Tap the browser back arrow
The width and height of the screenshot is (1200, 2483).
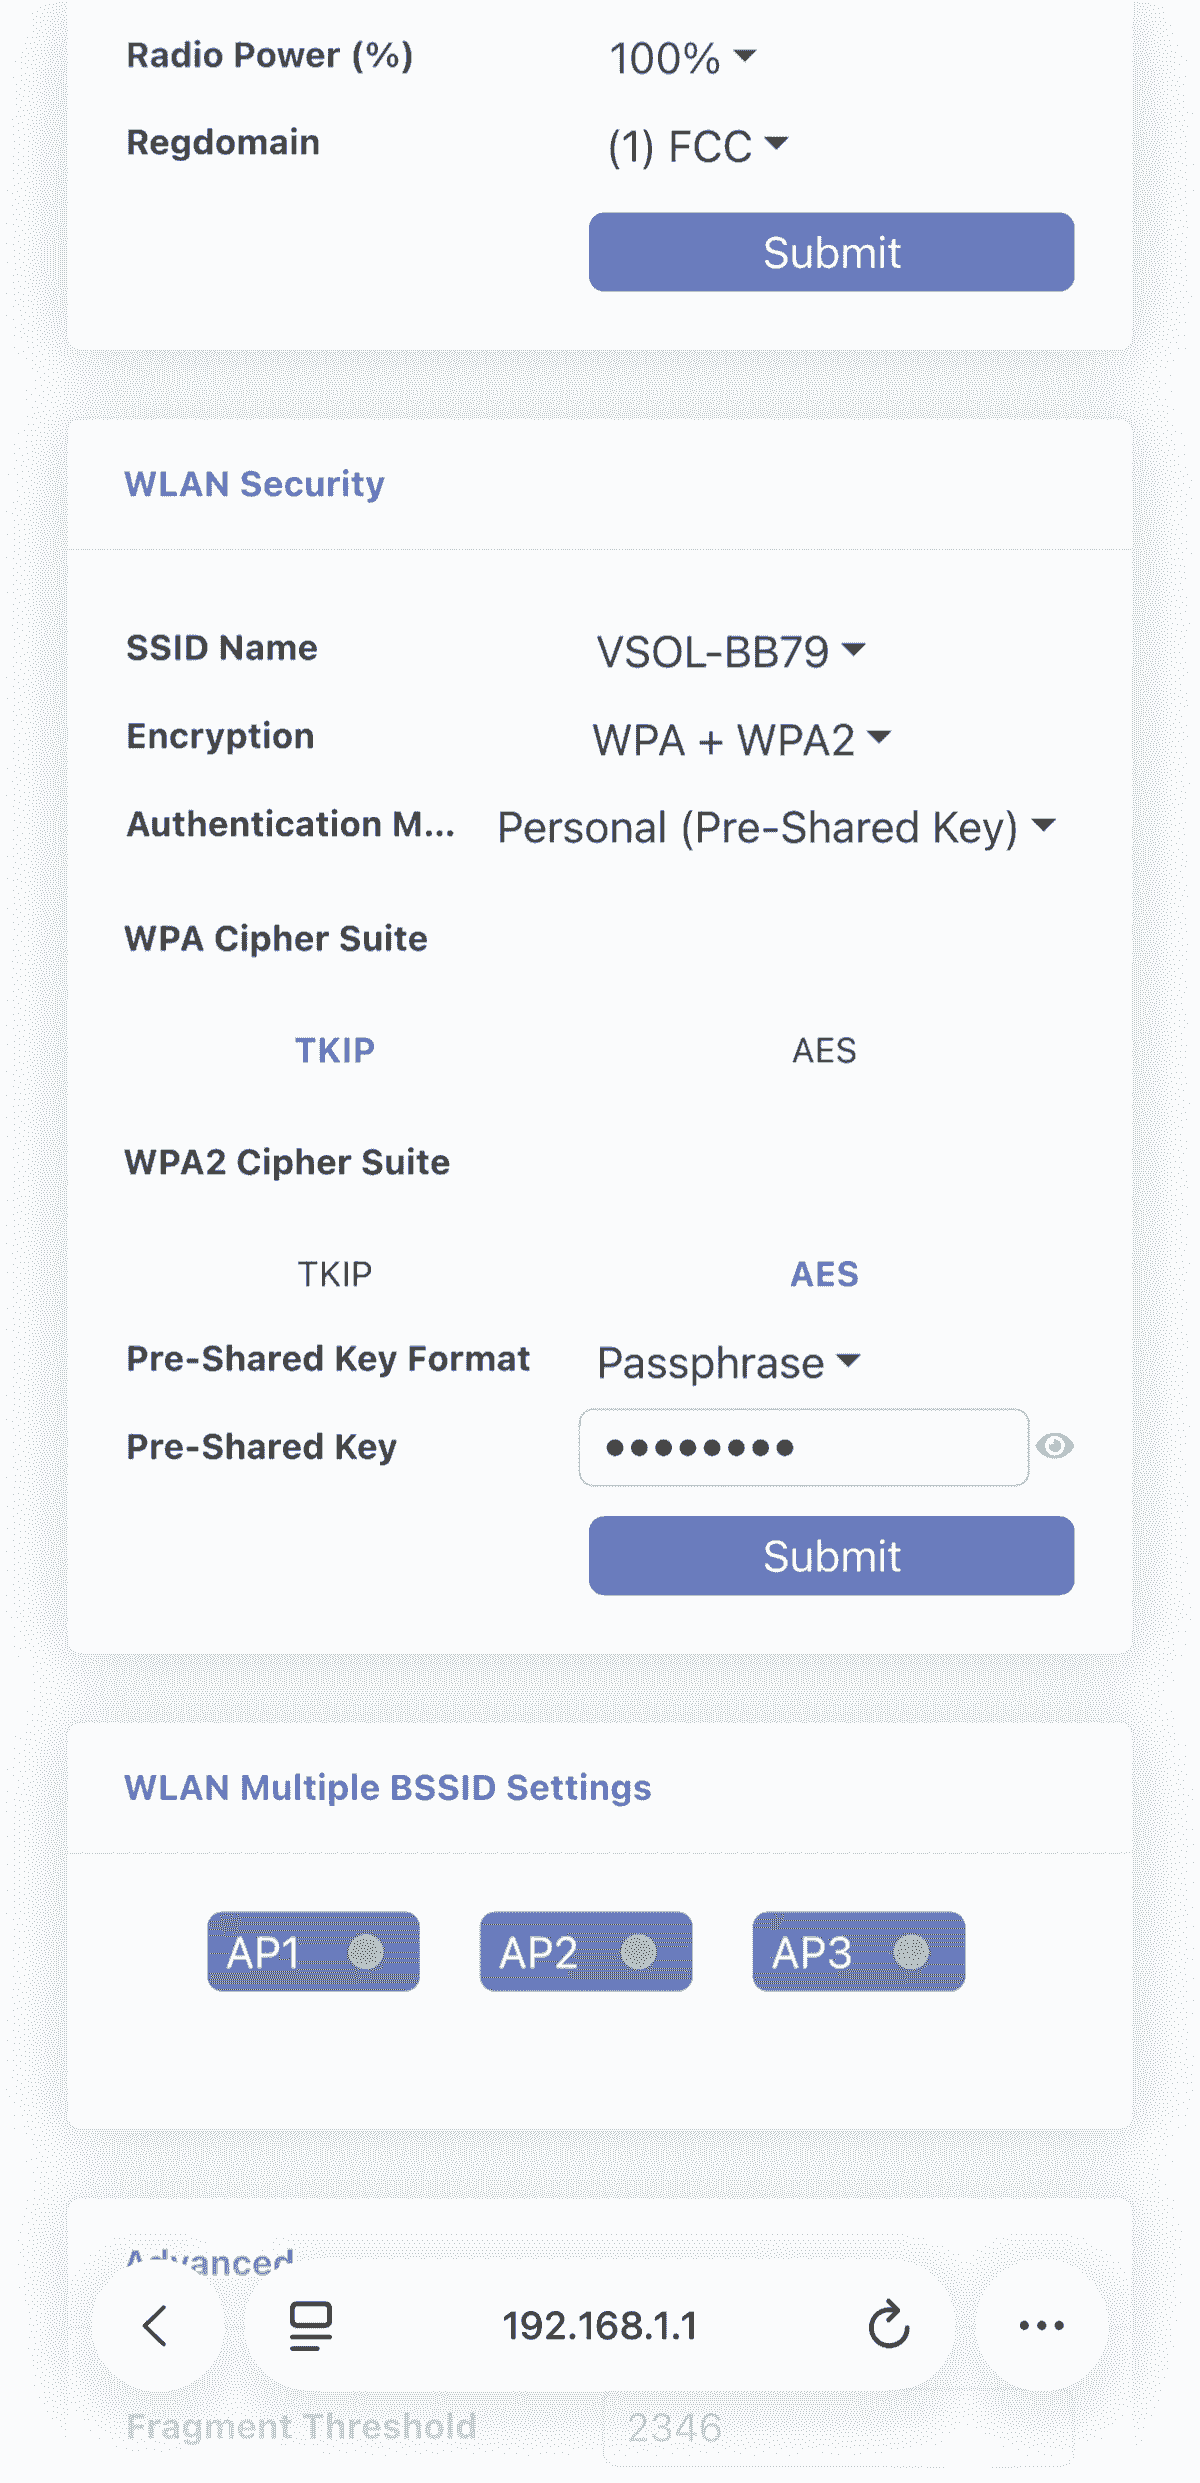click(x=156, y=2326)
